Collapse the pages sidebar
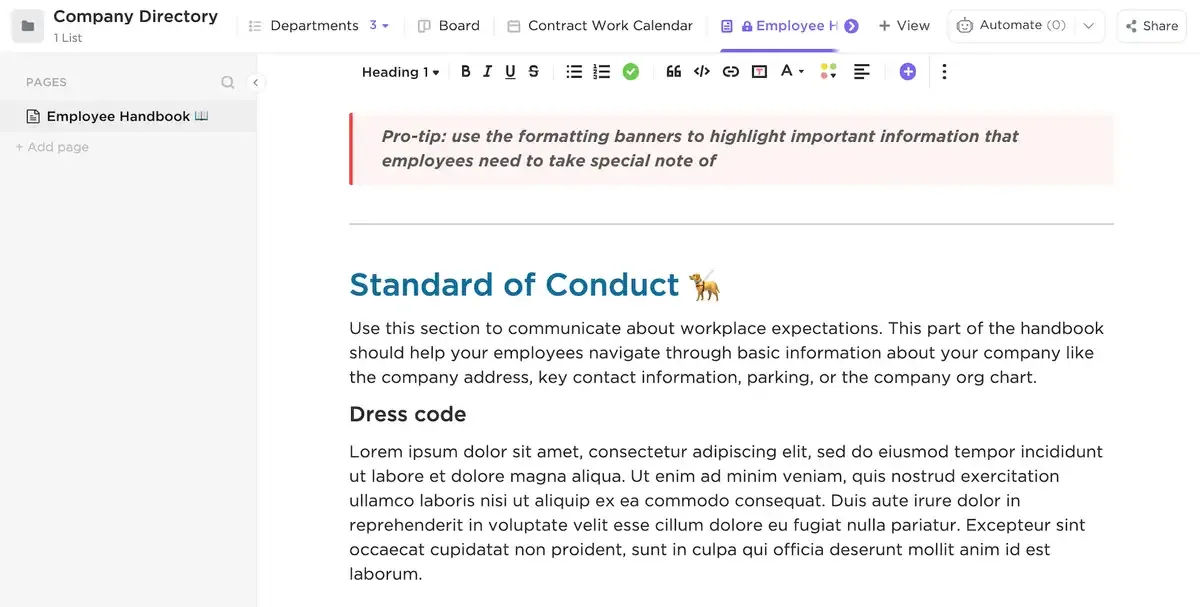The width and height of the screenshot is (1200, 607). point(256,82)
